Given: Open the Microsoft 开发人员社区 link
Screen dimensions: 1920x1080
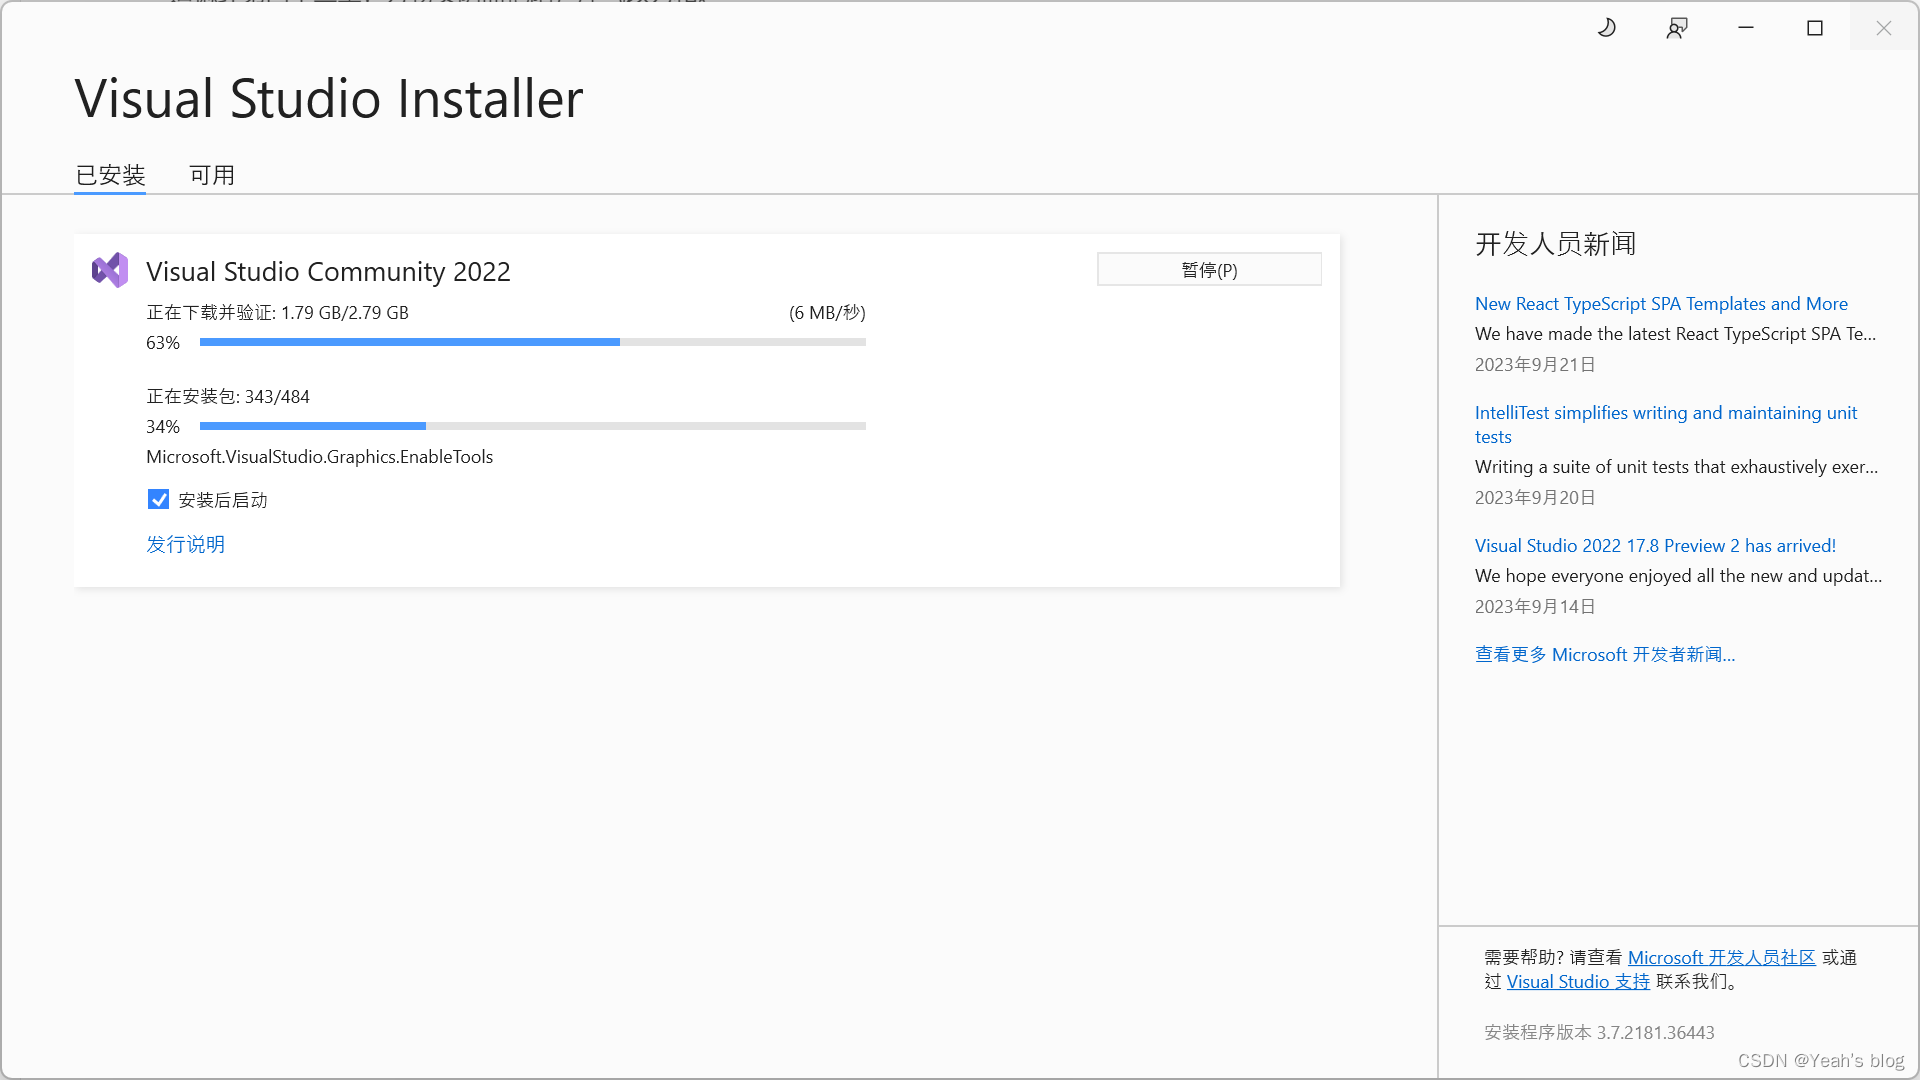Looking at the screenshot, I should click(1721, 957).
